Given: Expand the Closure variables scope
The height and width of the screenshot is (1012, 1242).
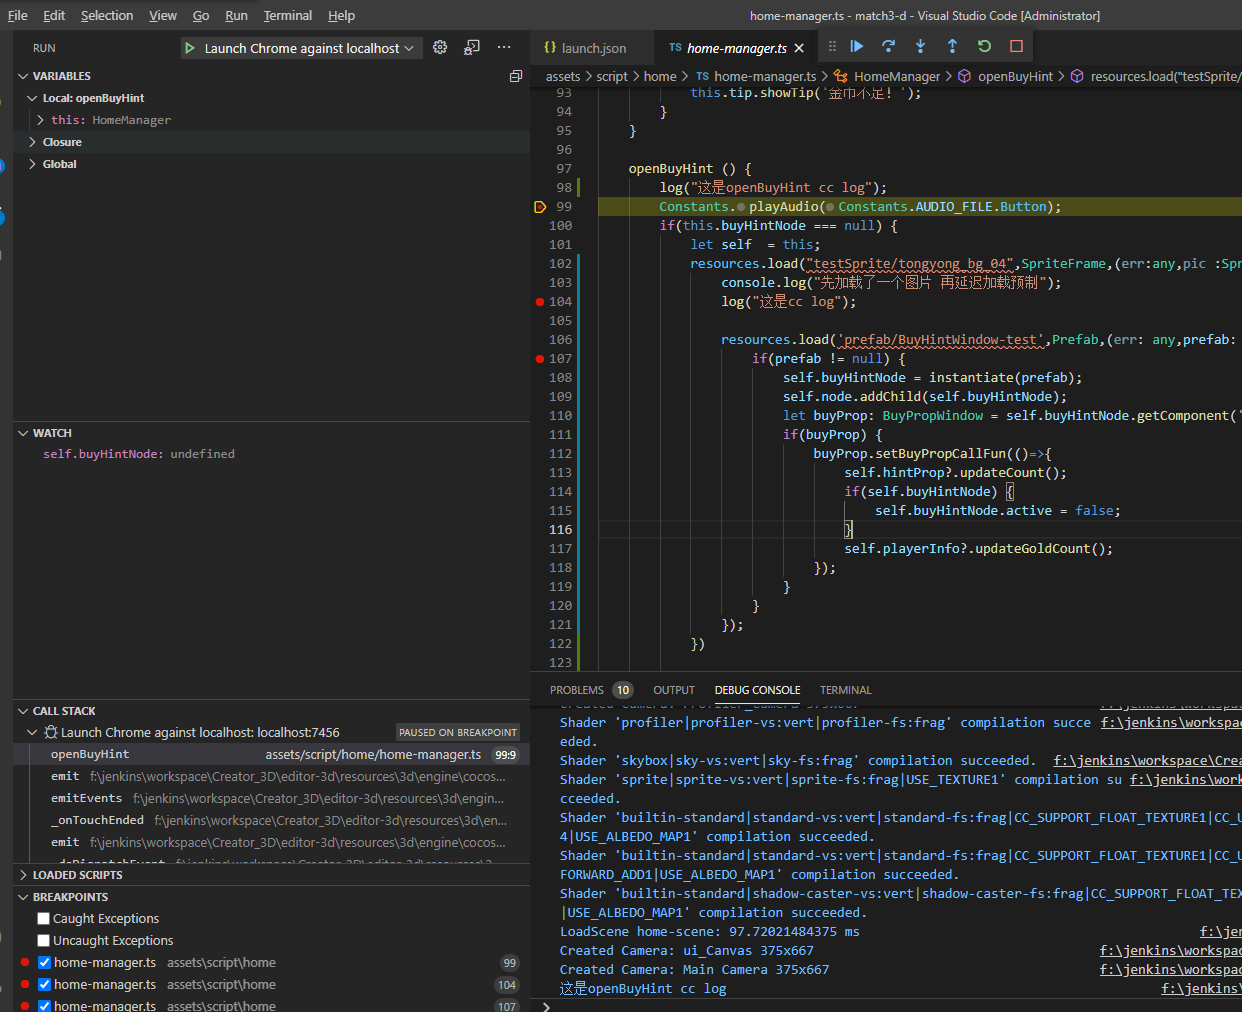Looking at the screenshot, I should tap(33, 142).
